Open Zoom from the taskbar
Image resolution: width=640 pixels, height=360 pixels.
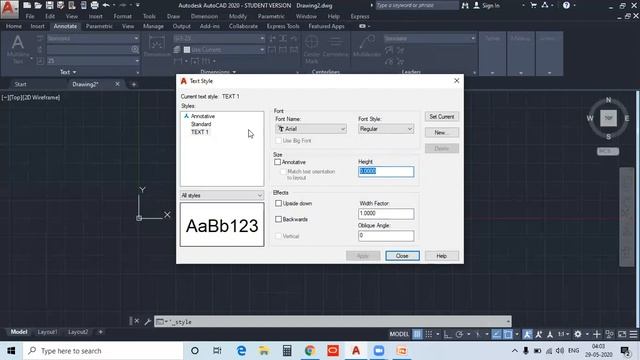coord(379,351)
